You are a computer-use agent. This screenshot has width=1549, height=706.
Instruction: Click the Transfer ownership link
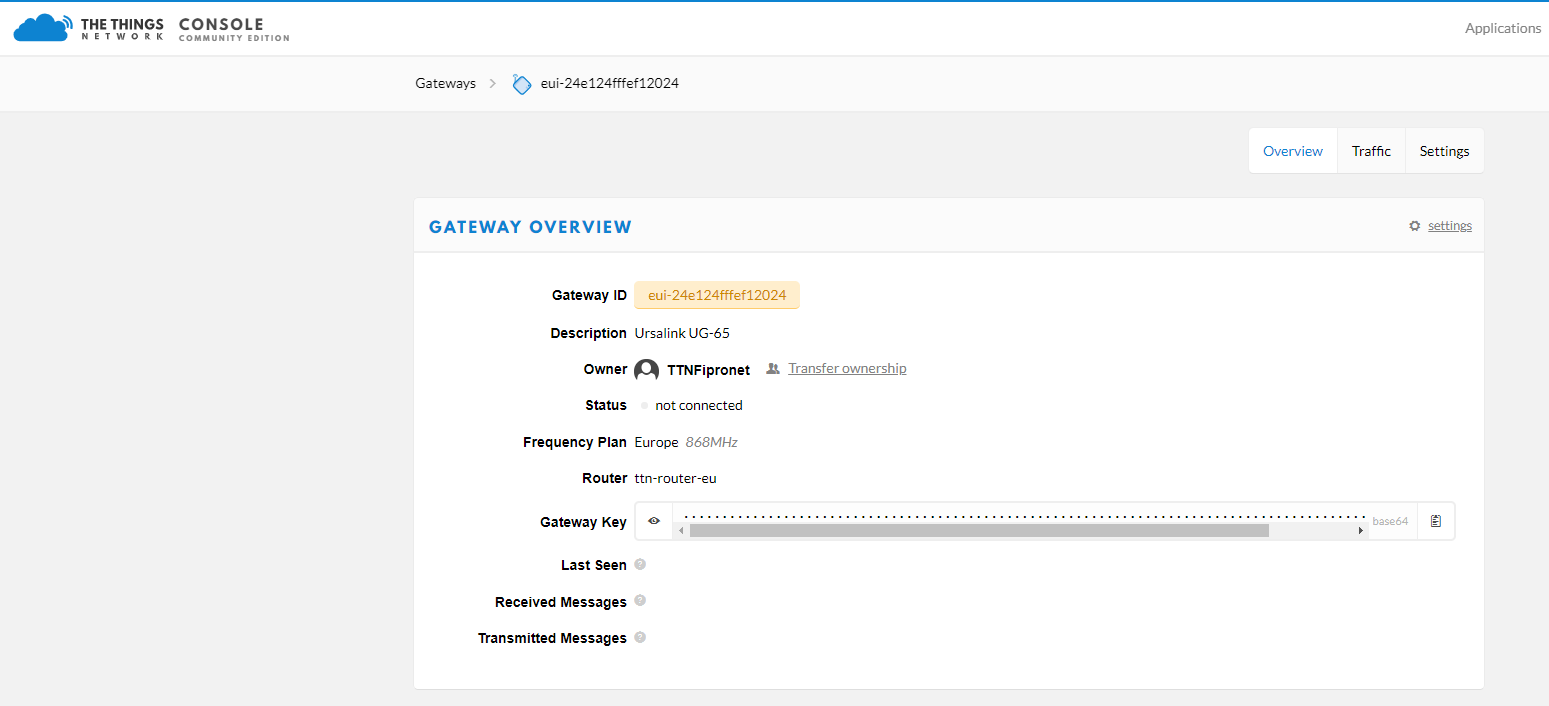coord(847,368)
